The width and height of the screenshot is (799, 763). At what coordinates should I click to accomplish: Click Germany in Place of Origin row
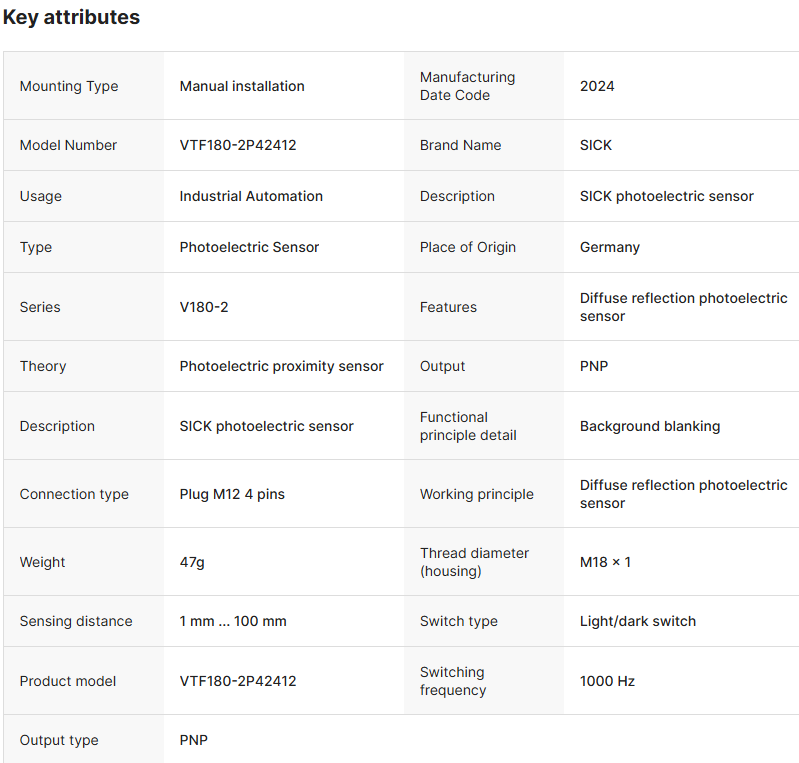(x=610, y=247)
